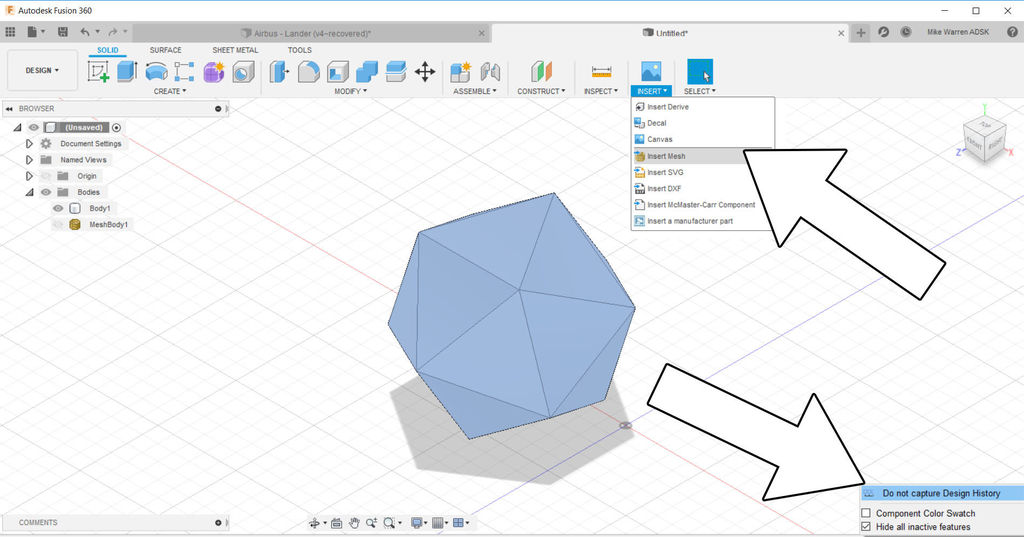Select the Extrude tool

[x=127, y=71]
